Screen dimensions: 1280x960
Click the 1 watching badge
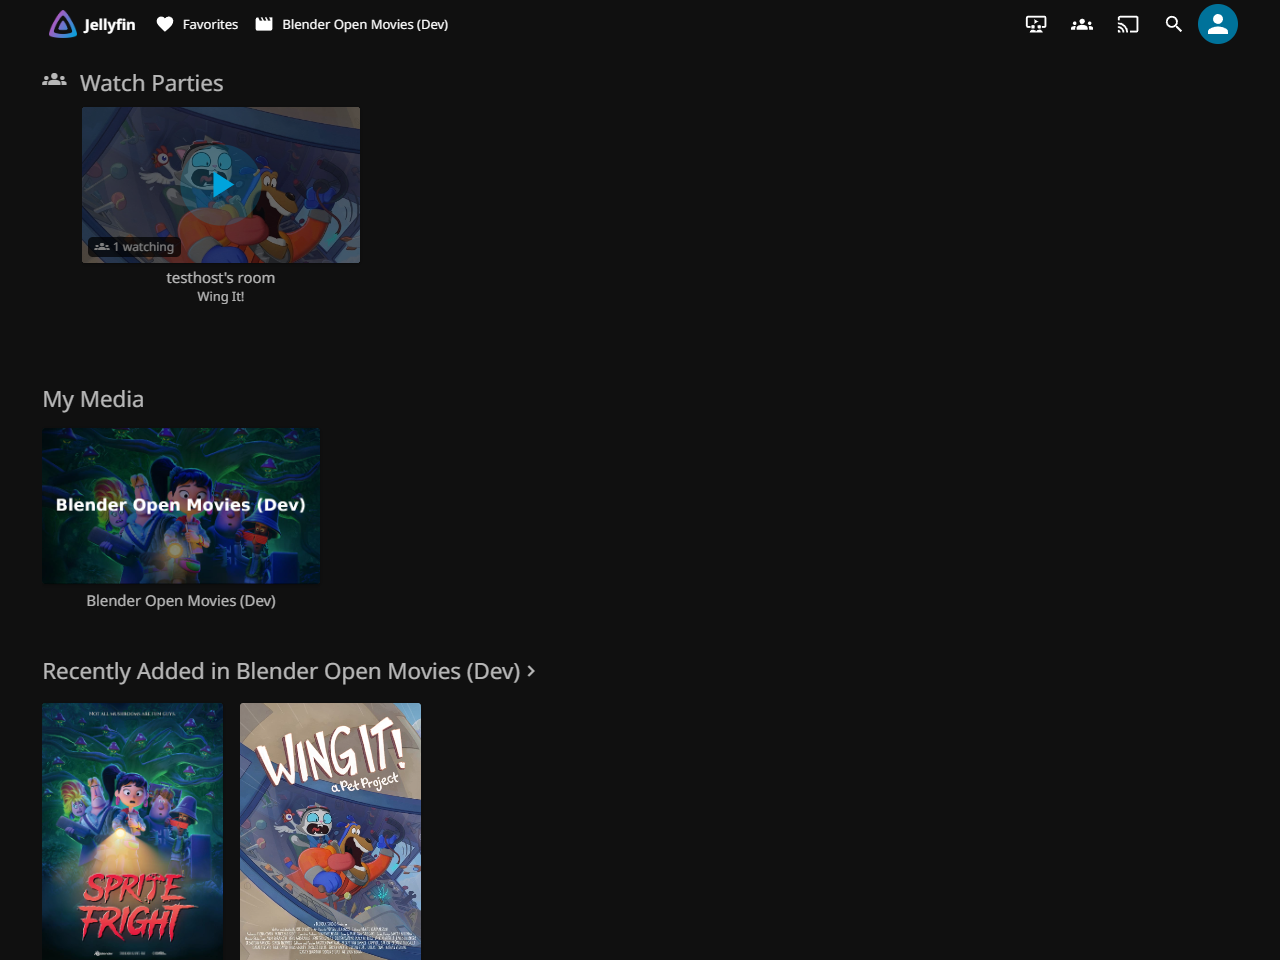click(134, 247)
